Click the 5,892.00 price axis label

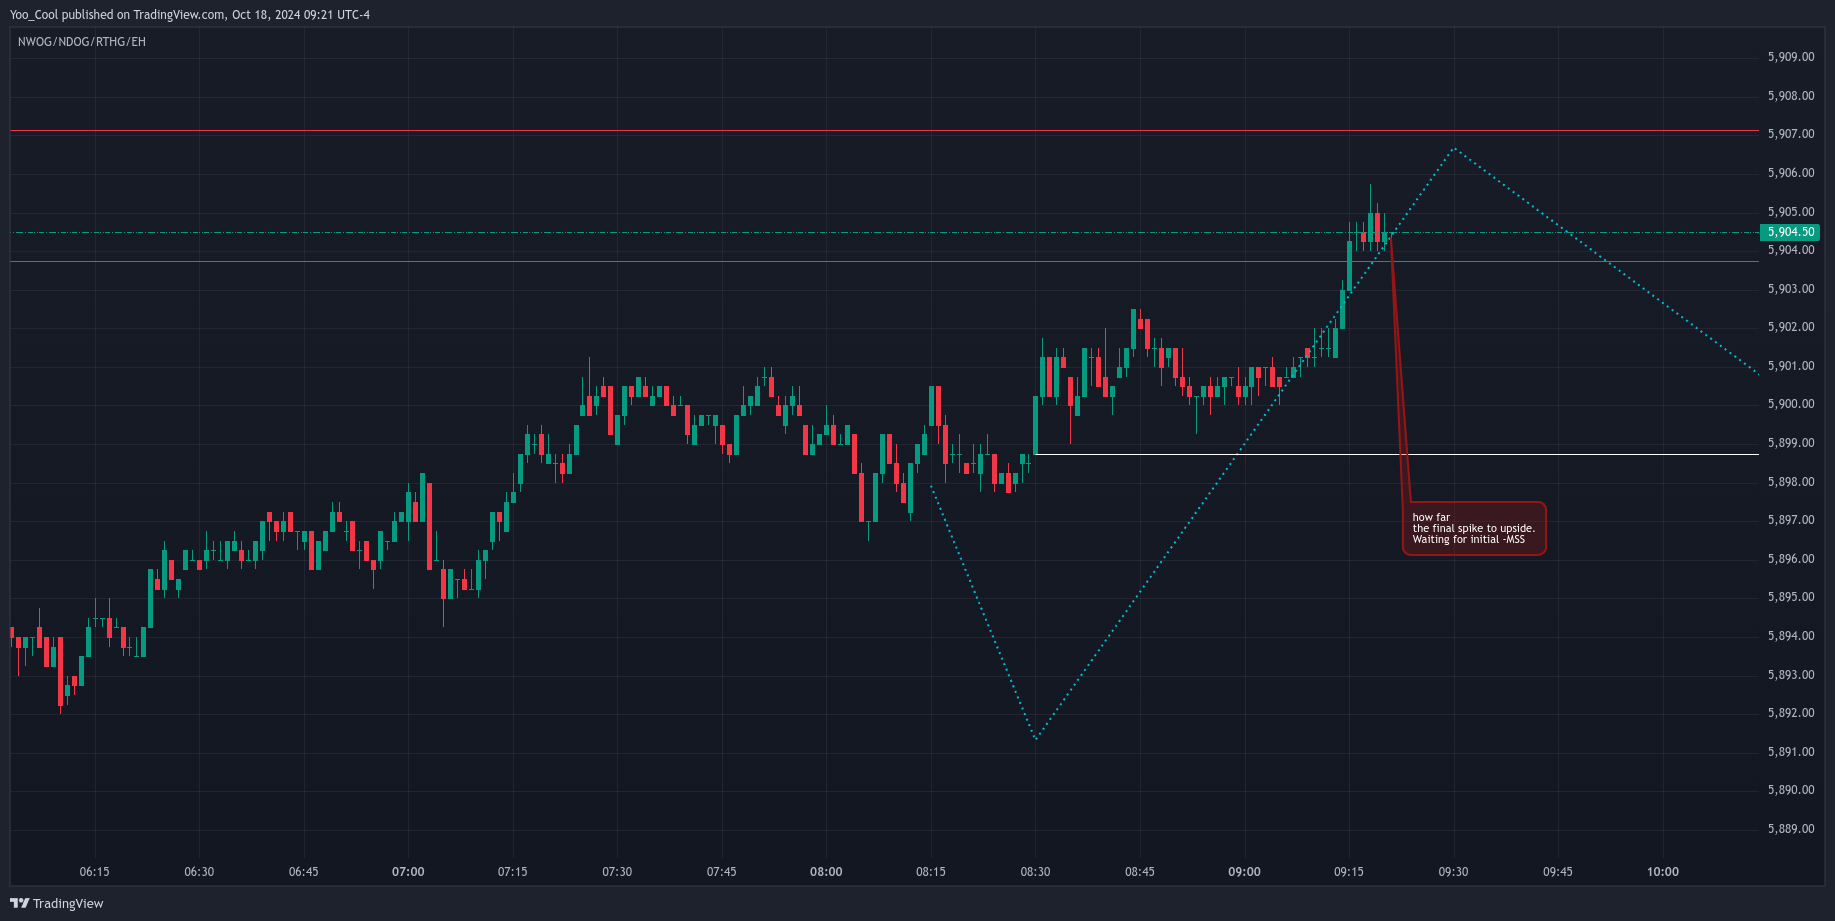point(1791,713)
